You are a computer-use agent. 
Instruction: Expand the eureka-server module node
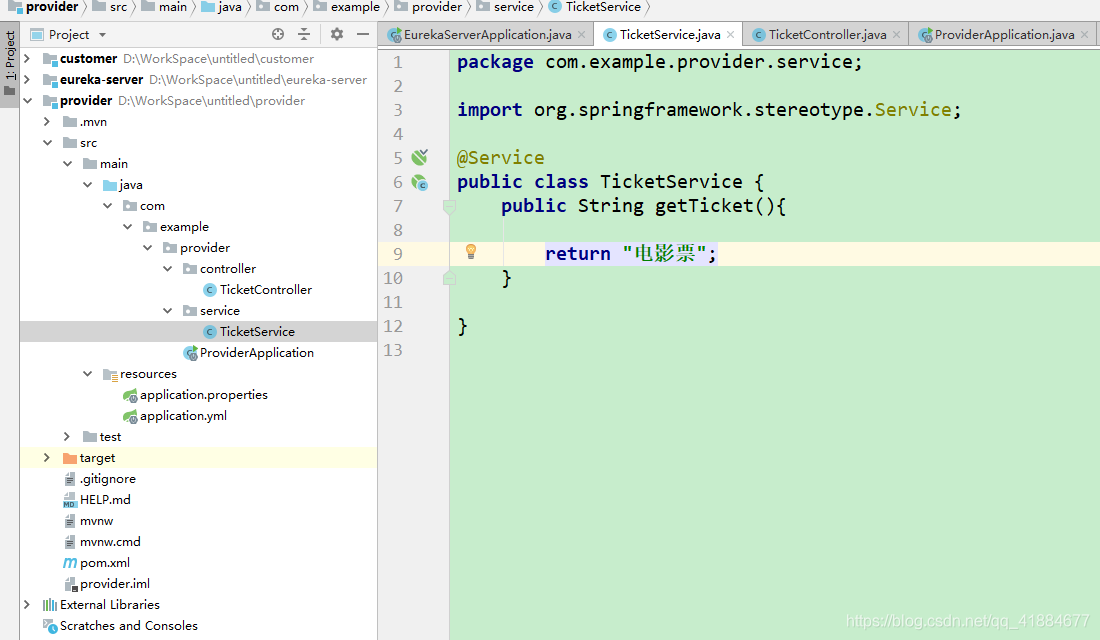click(27, 80)
